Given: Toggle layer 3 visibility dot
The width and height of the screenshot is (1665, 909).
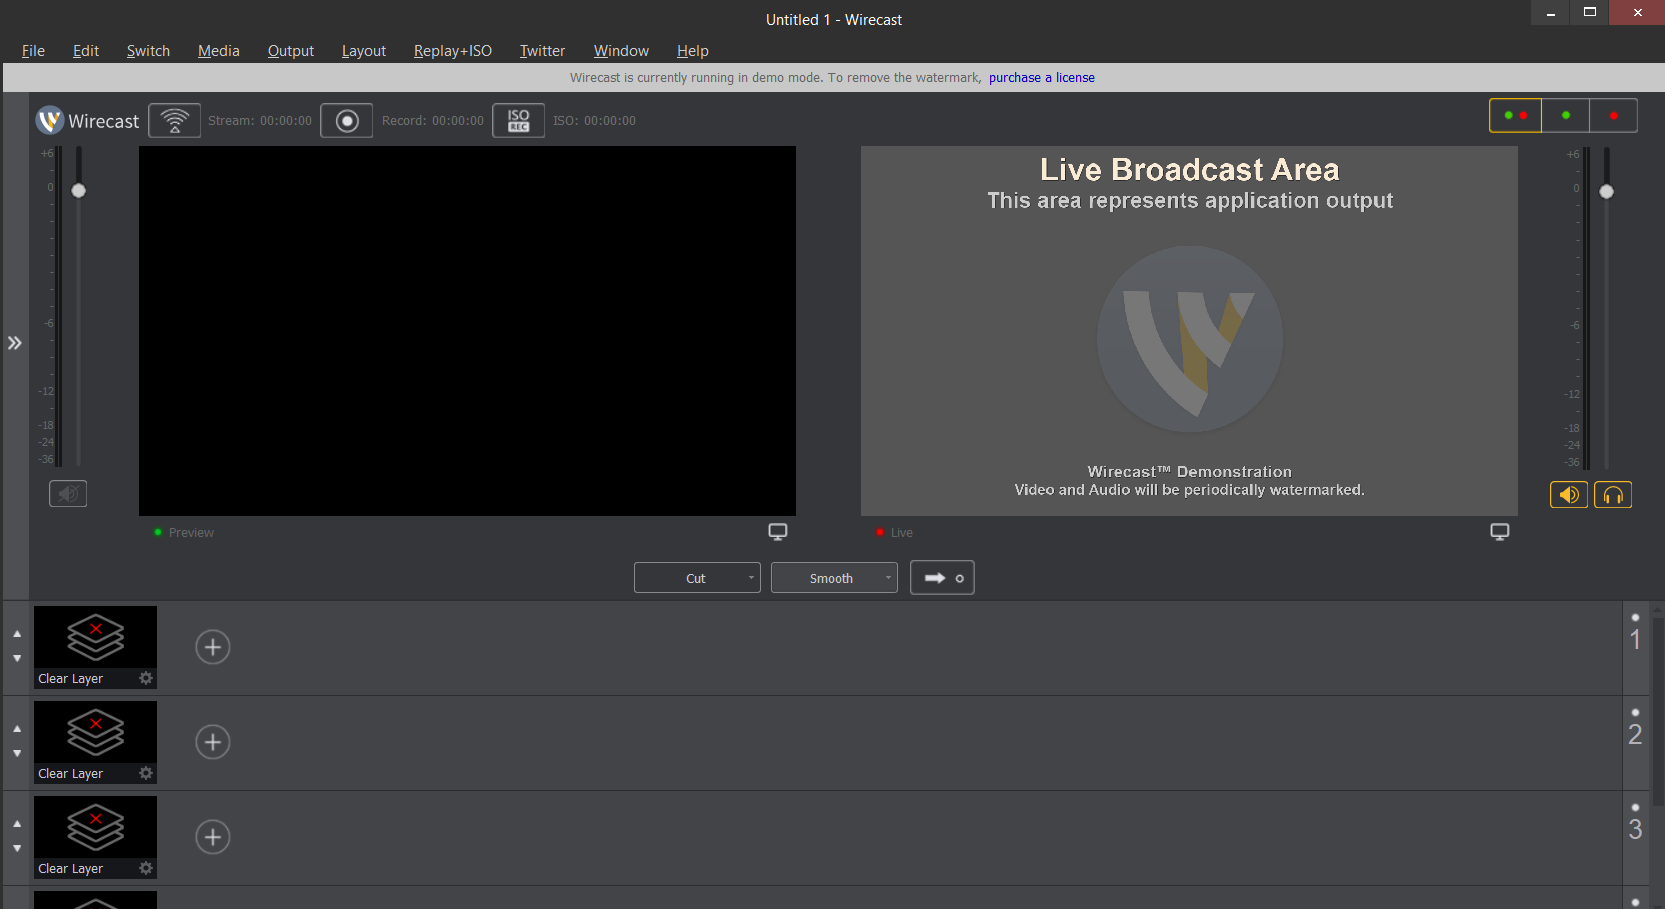Looking at the screenshot, I should pyautogui.click(x=1635, y=807).
